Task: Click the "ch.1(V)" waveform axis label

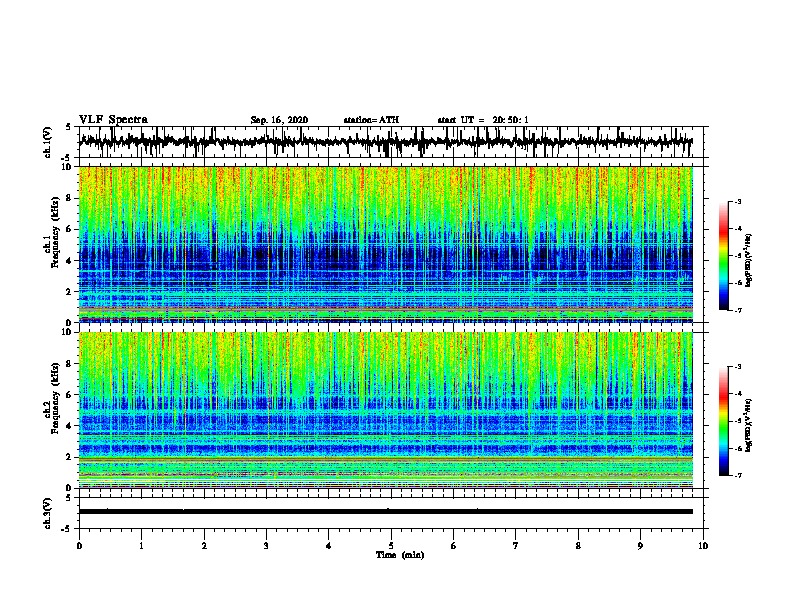Action: tap(48, 142)
